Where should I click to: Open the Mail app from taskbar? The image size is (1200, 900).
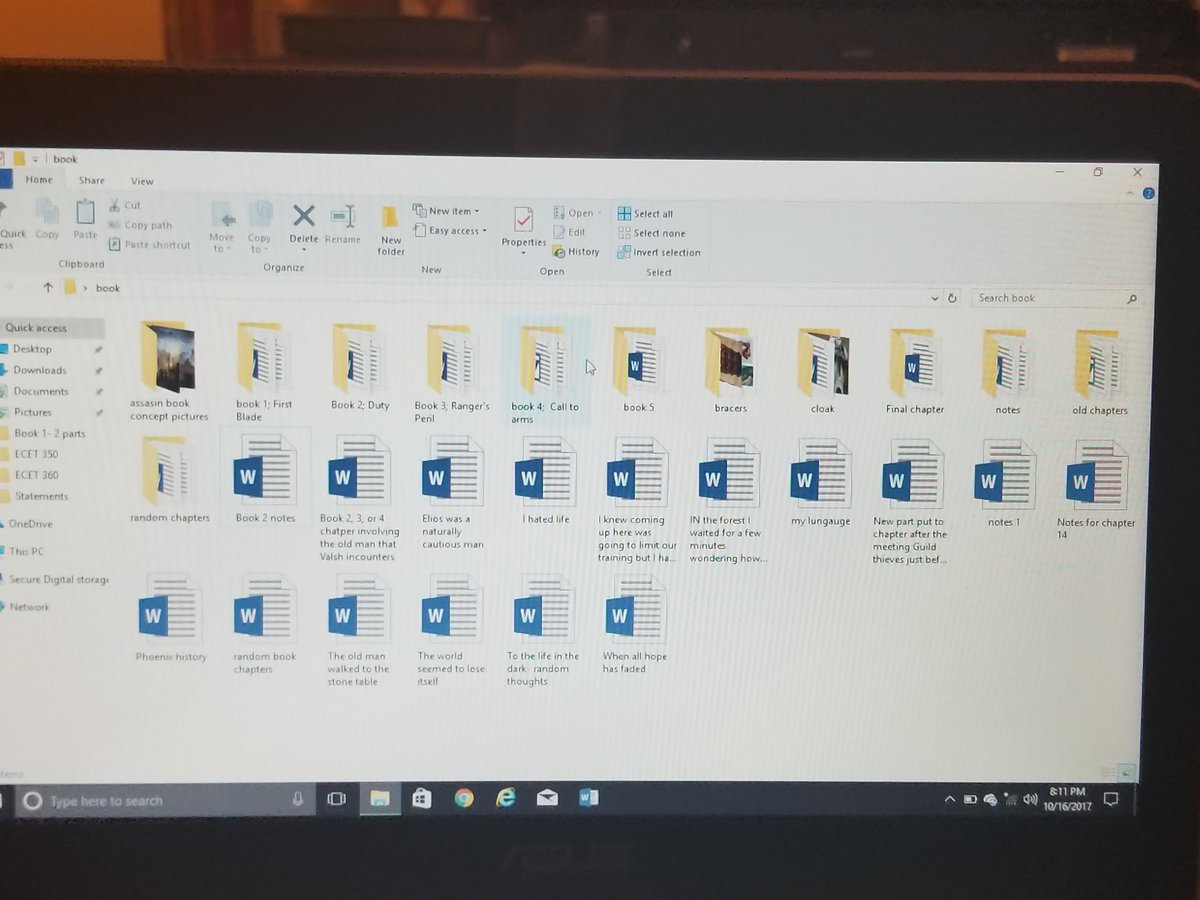point(547,798)
